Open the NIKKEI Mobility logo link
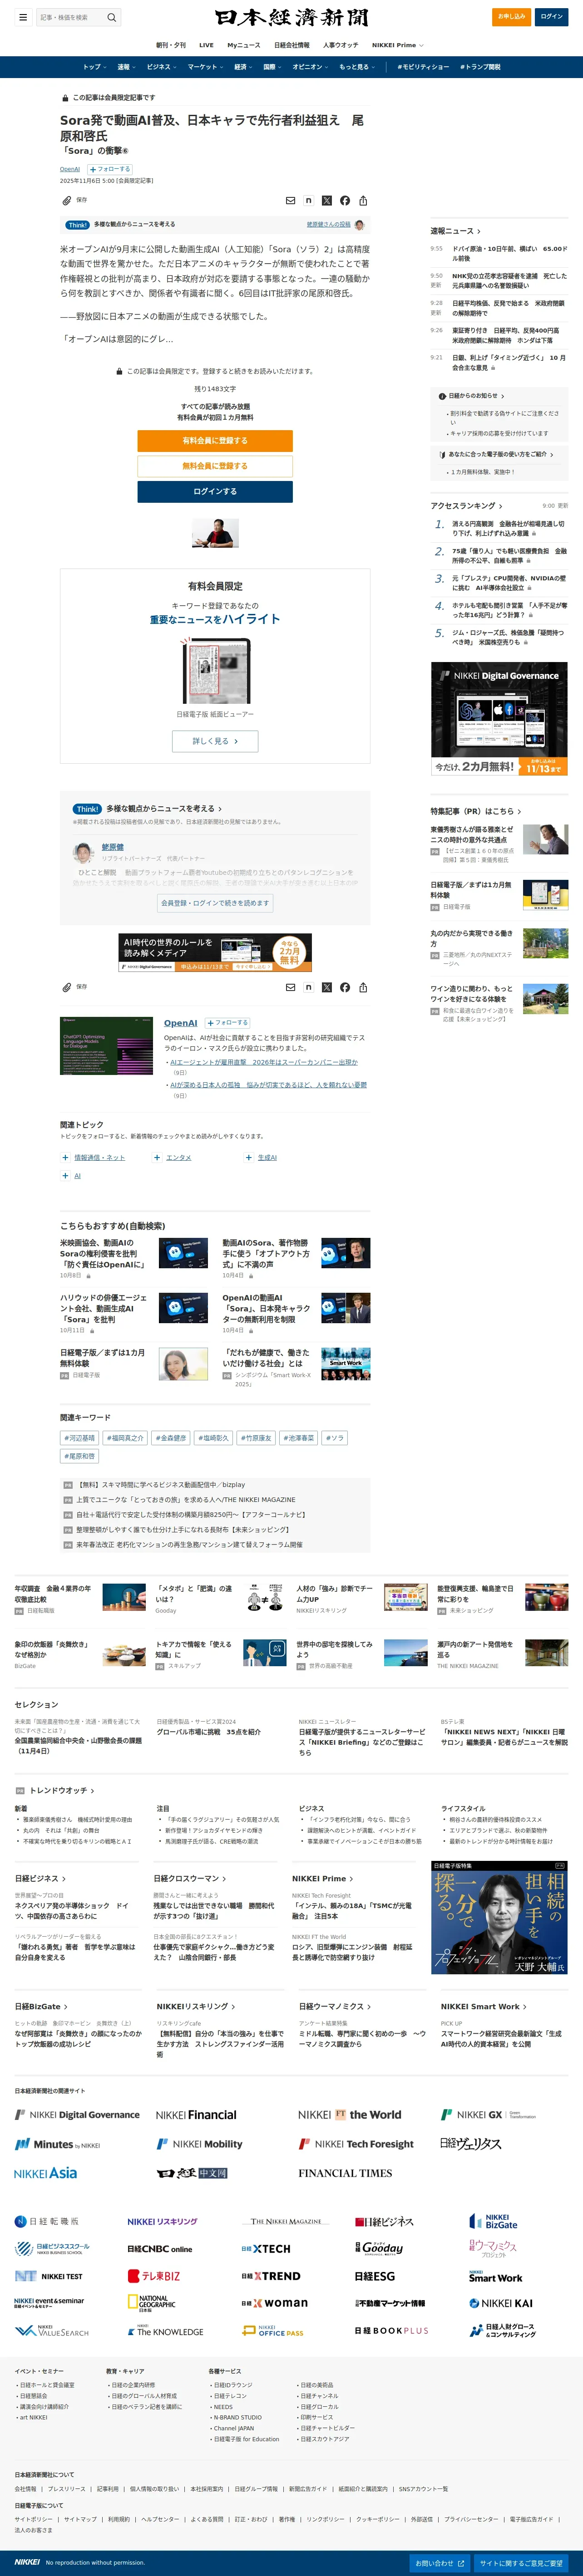The height and width of the screenshot is (2576, 583). (x=199, y=2144)
